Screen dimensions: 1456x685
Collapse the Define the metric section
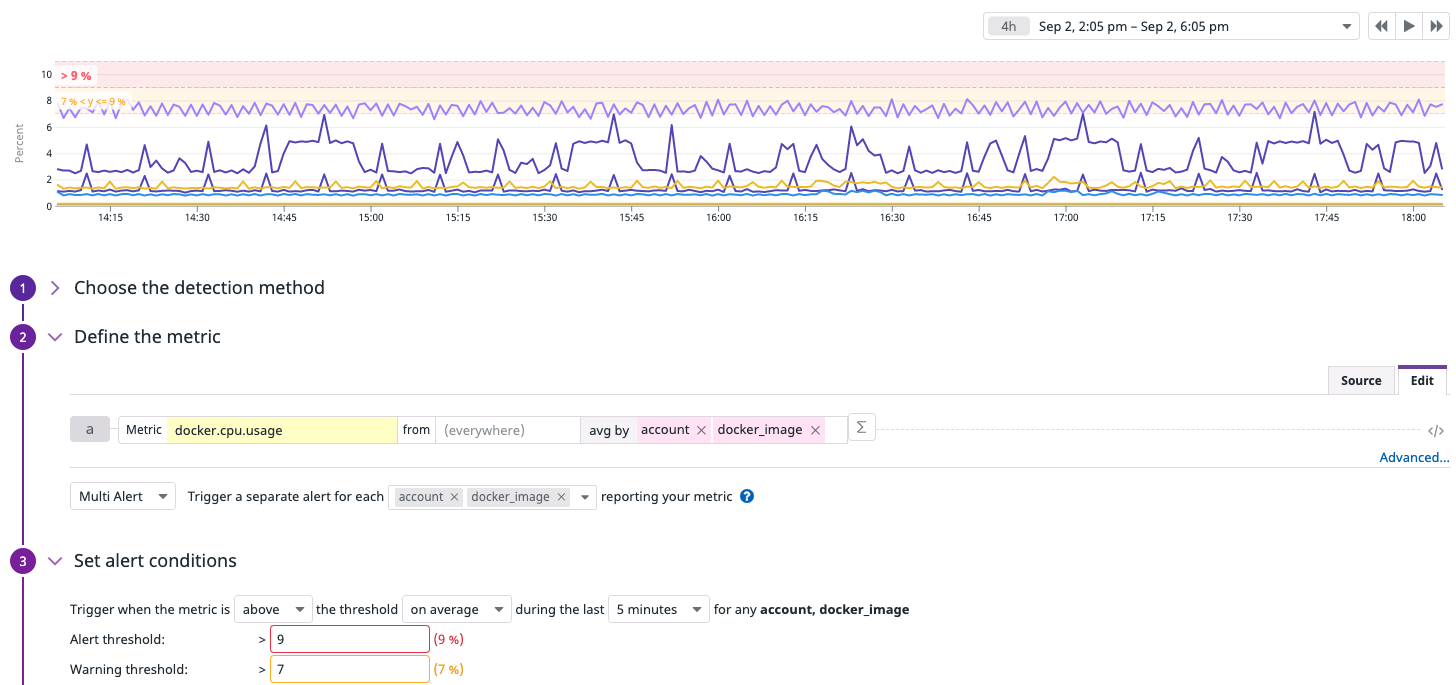55,337
